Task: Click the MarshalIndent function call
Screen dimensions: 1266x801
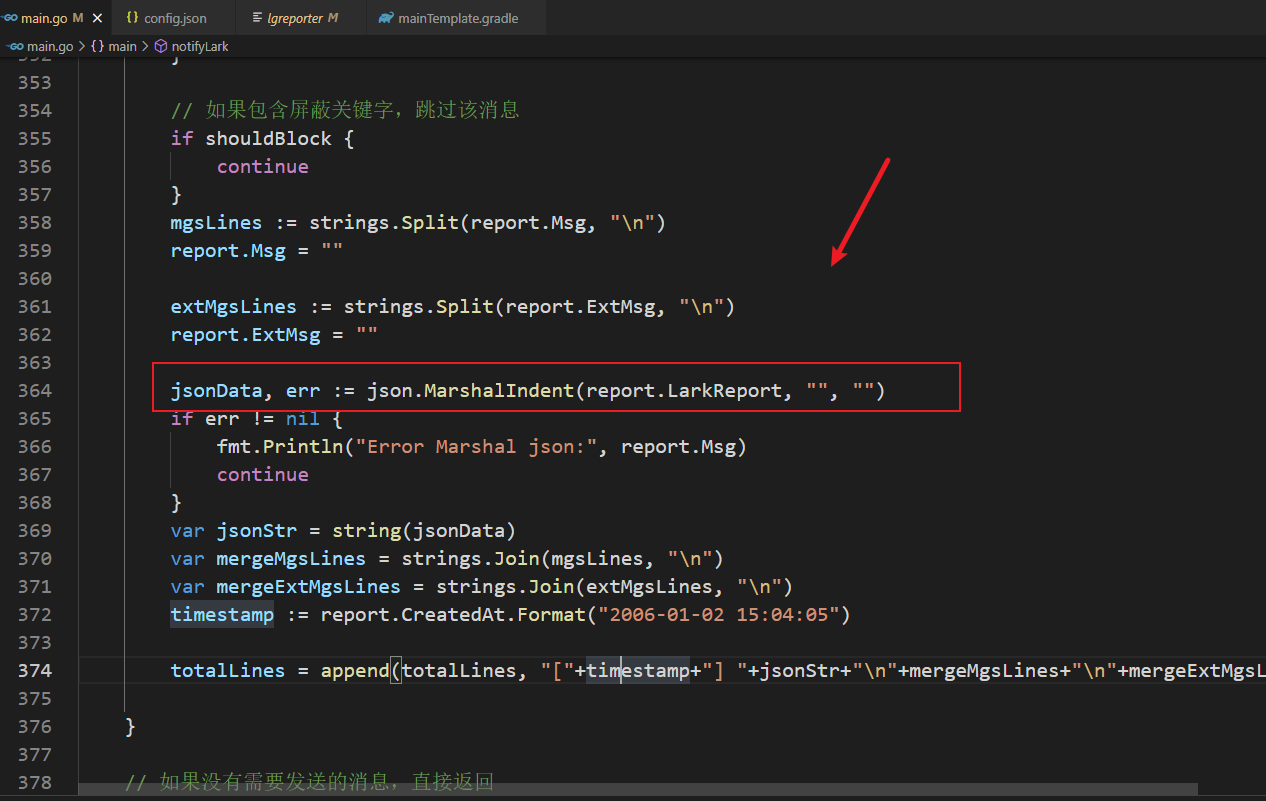Action: pyautogui.click(x=499, y=390)
